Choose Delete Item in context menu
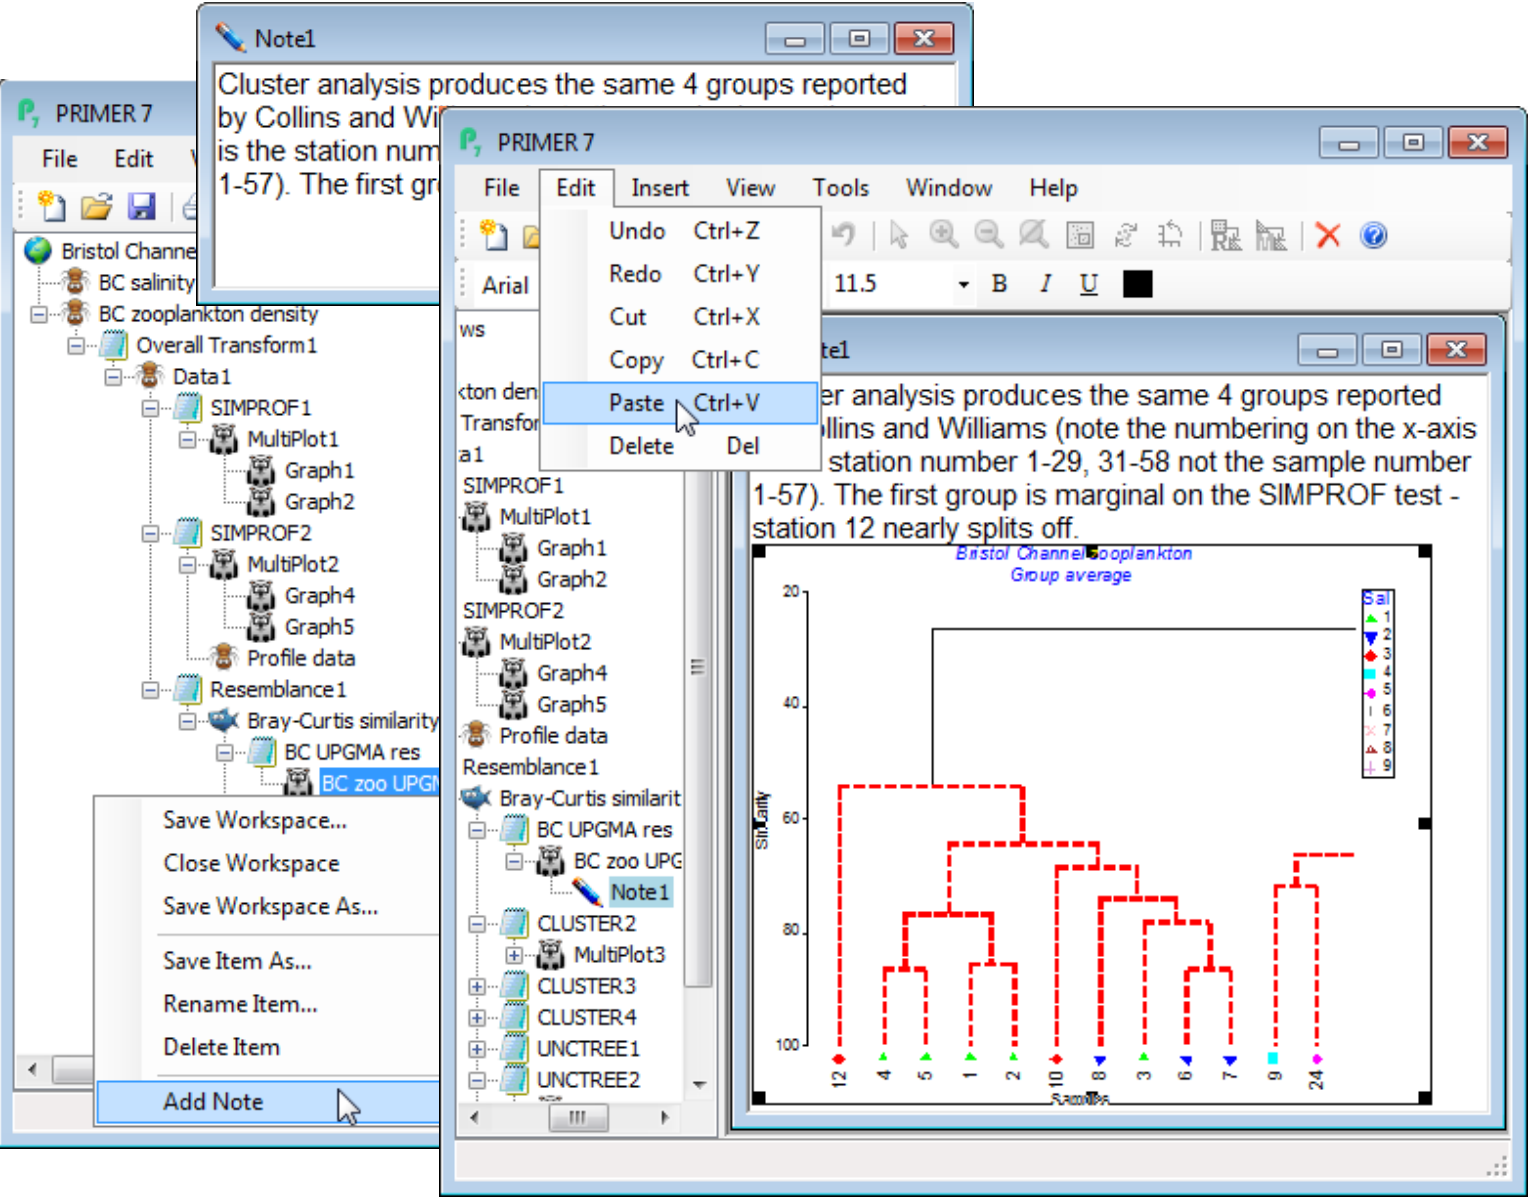1536x1204 pixels. coord(221,1047)
